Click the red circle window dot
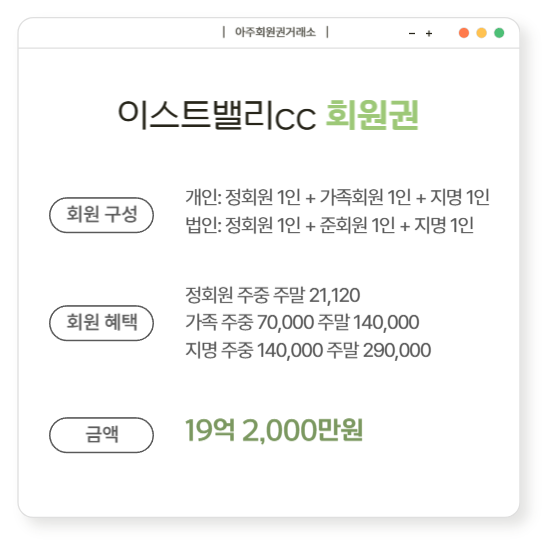 point(464,33)
